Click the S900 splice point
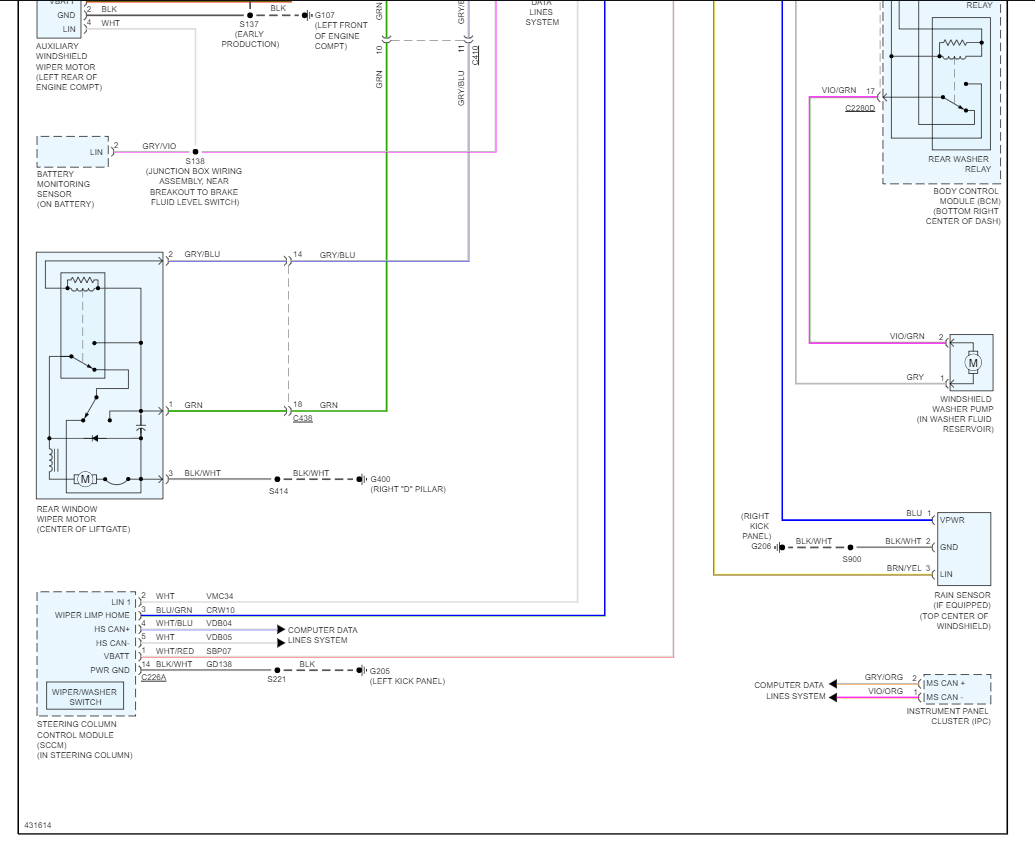Image resolution: width=1035 pixels, height=845 pixels. click(x=850, y=547)
